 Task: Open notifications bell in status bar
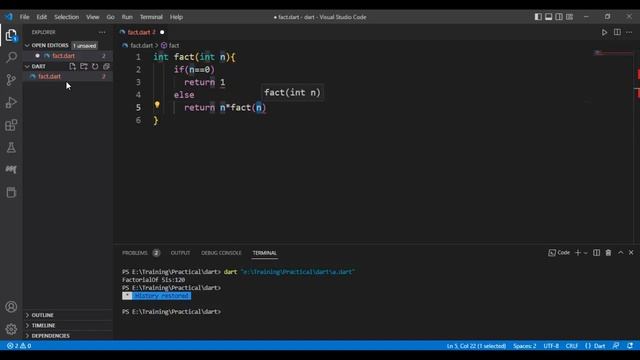[x=630, y=346]
